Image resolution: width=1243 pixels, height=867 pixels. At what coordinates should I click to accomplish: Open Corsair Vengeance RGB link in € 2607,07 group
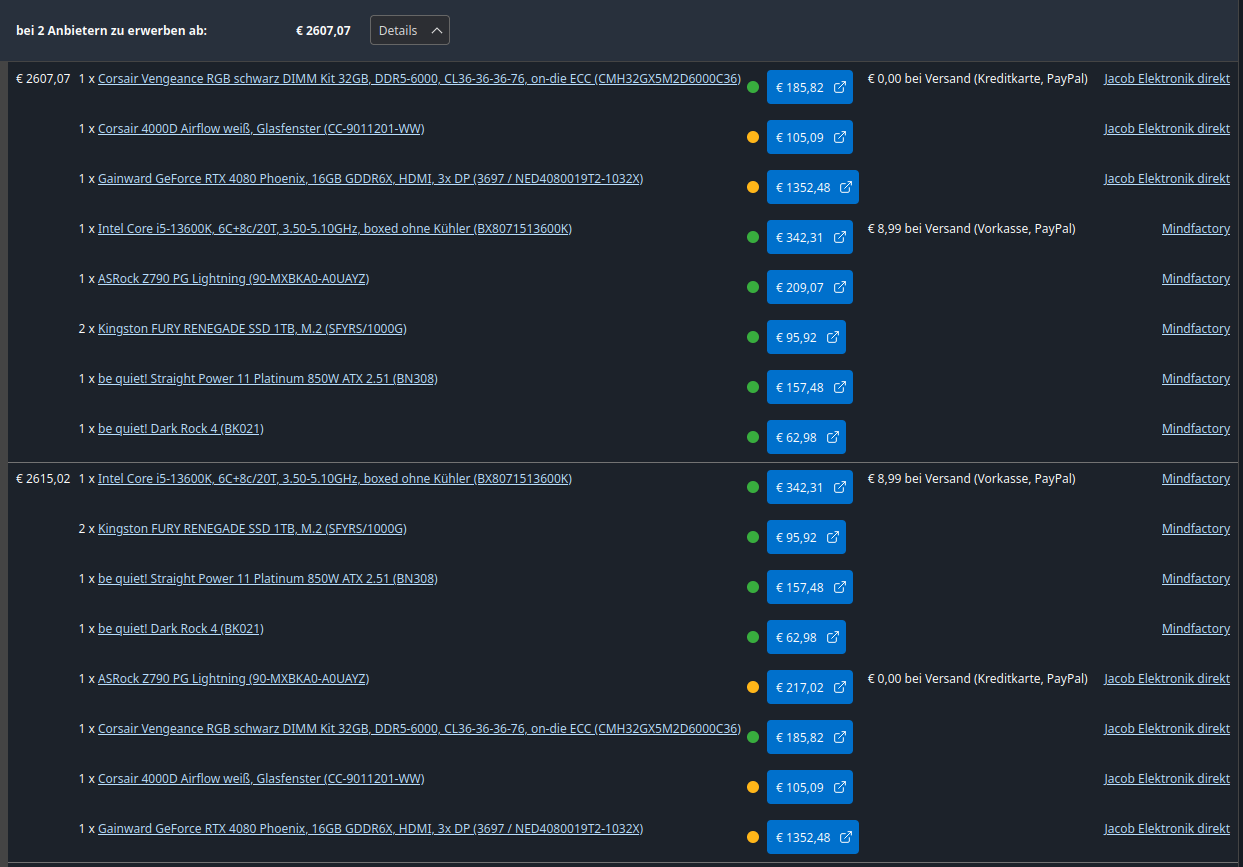[x=419, y=79]
